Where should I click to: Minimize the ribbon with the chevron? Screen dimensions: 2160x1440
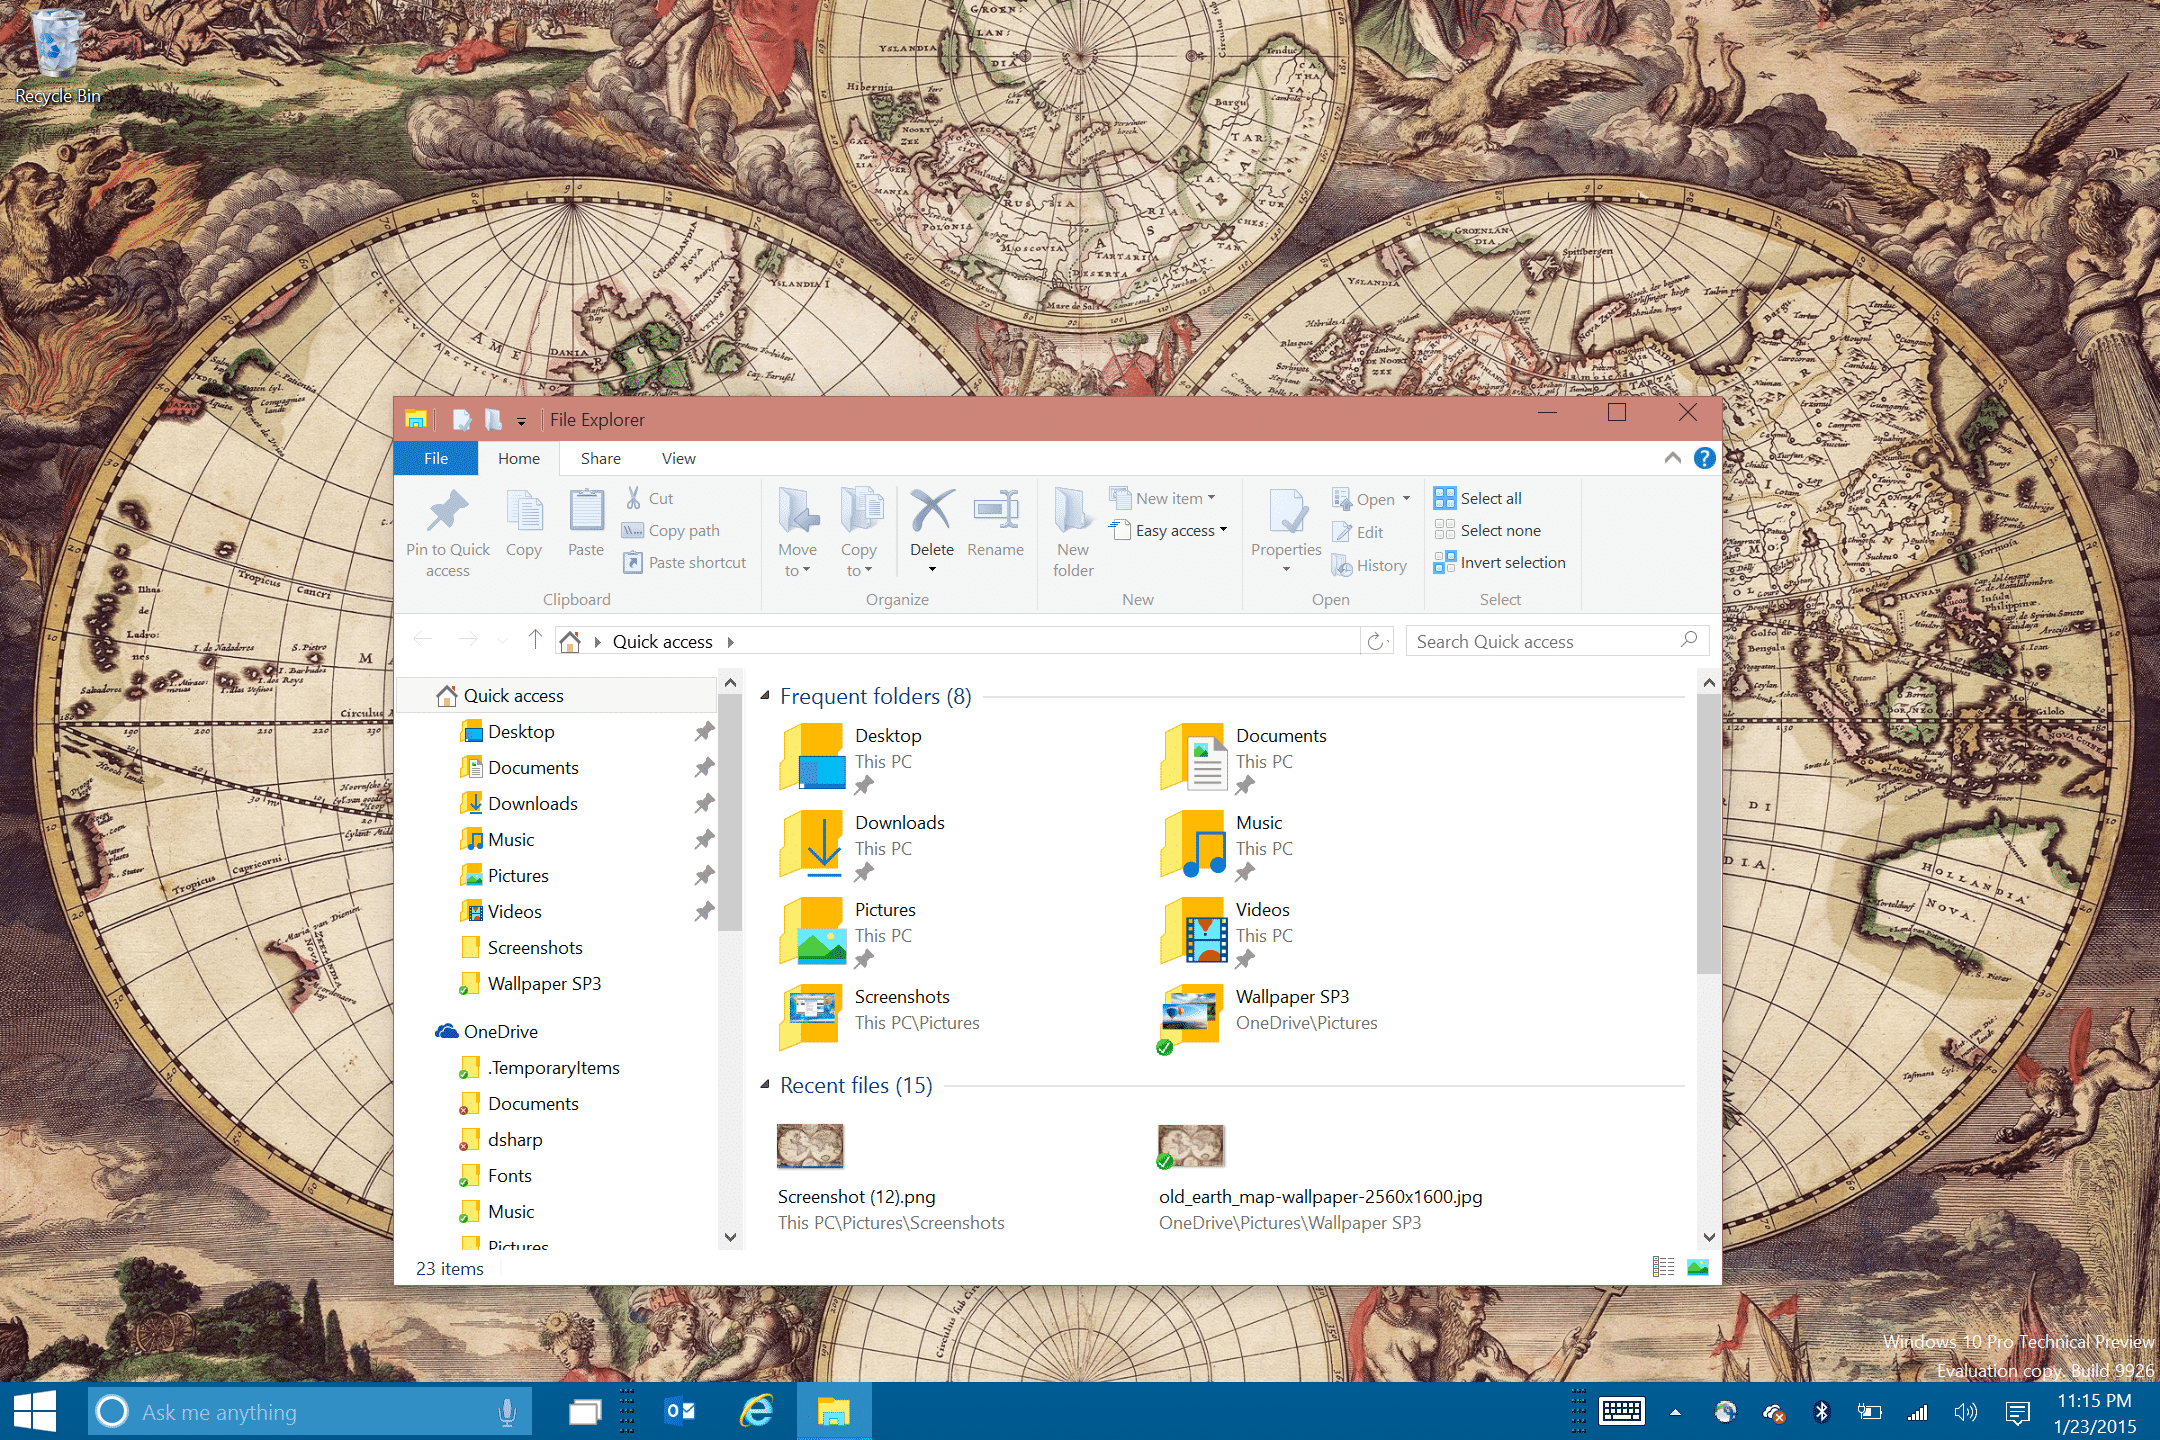(x=1672, y=458)
